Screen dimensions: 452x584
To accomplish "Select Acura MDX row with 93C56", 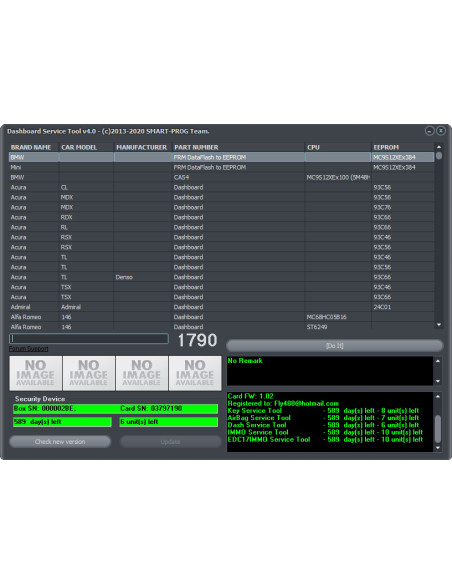I will click(222, 197).
